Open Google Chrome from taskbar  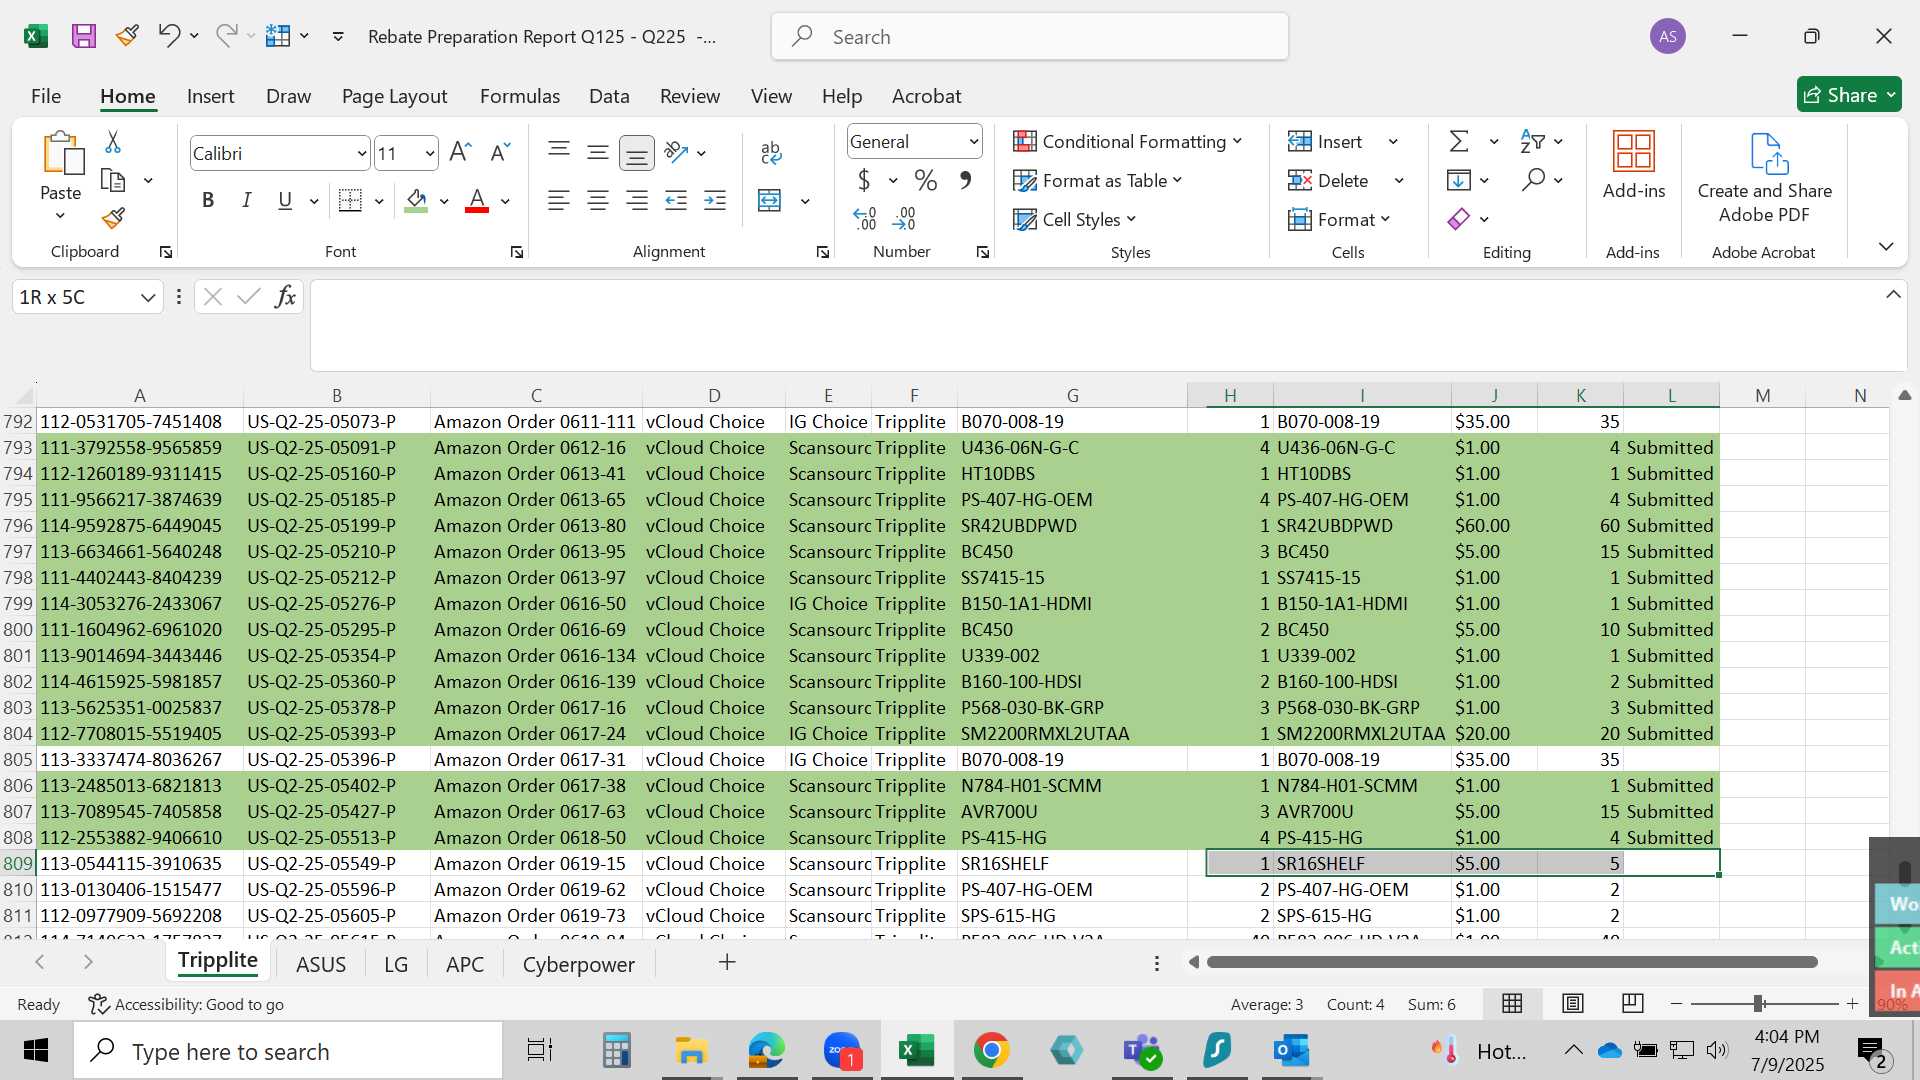point(991,1051)
